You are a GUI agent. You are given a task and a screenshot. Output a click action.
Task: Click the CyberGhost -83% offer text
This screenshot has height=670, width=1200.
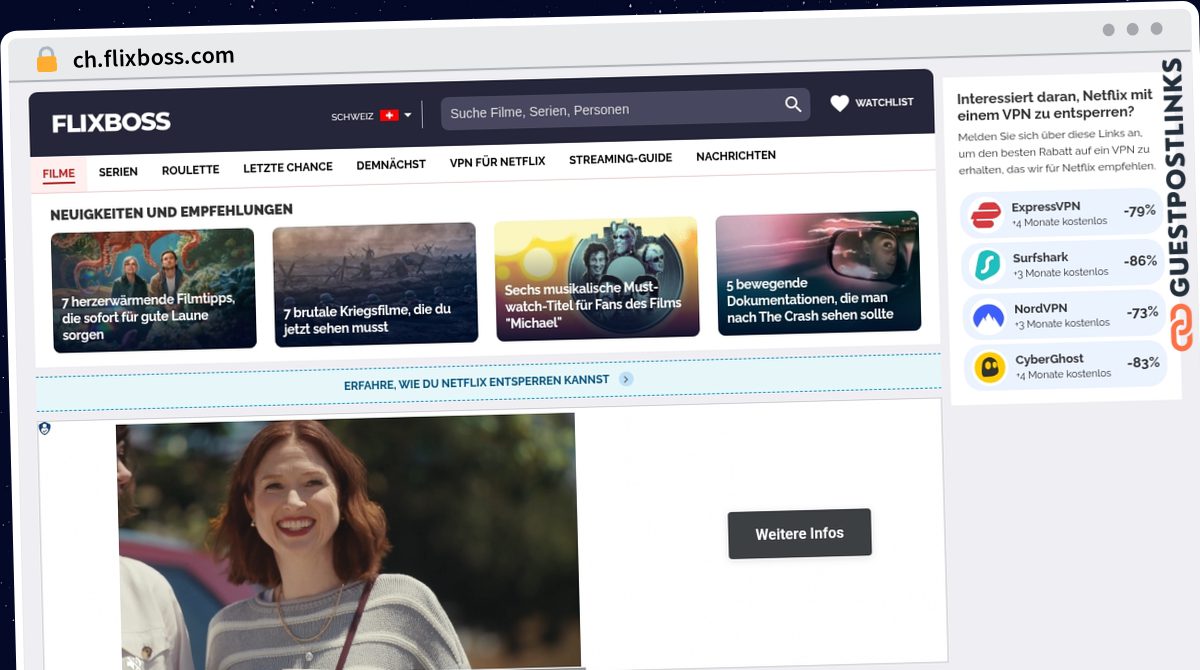pos(1143,363)
